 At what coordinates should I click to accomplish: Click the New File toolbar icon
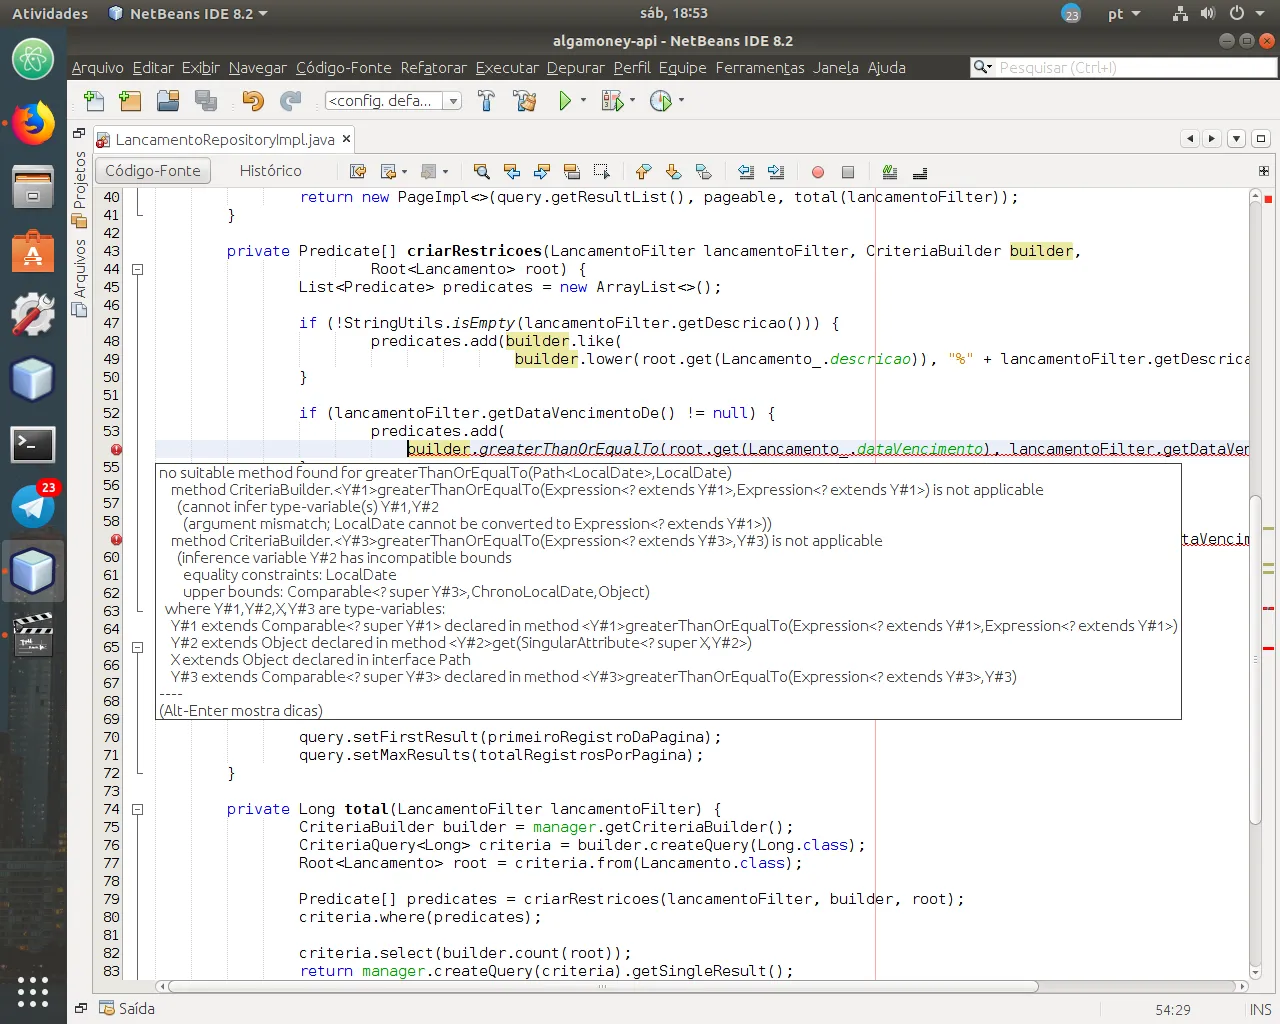coord(94,101)
